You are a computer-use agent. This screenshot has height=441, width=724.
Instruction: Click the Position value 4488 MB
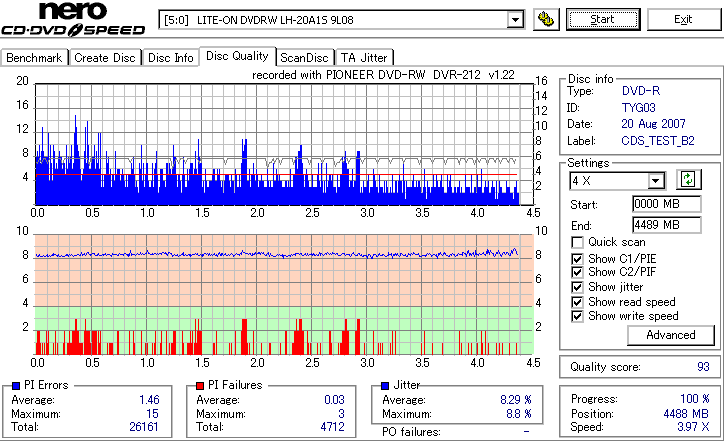pyautogui.click(x=686, y=414)
